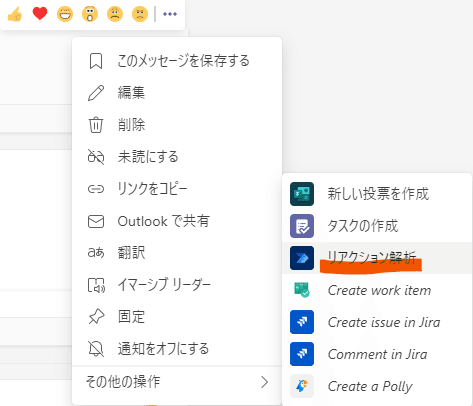Click the bookmark icon to save message
Screen dimensions: 473x406
coord(96,61)
